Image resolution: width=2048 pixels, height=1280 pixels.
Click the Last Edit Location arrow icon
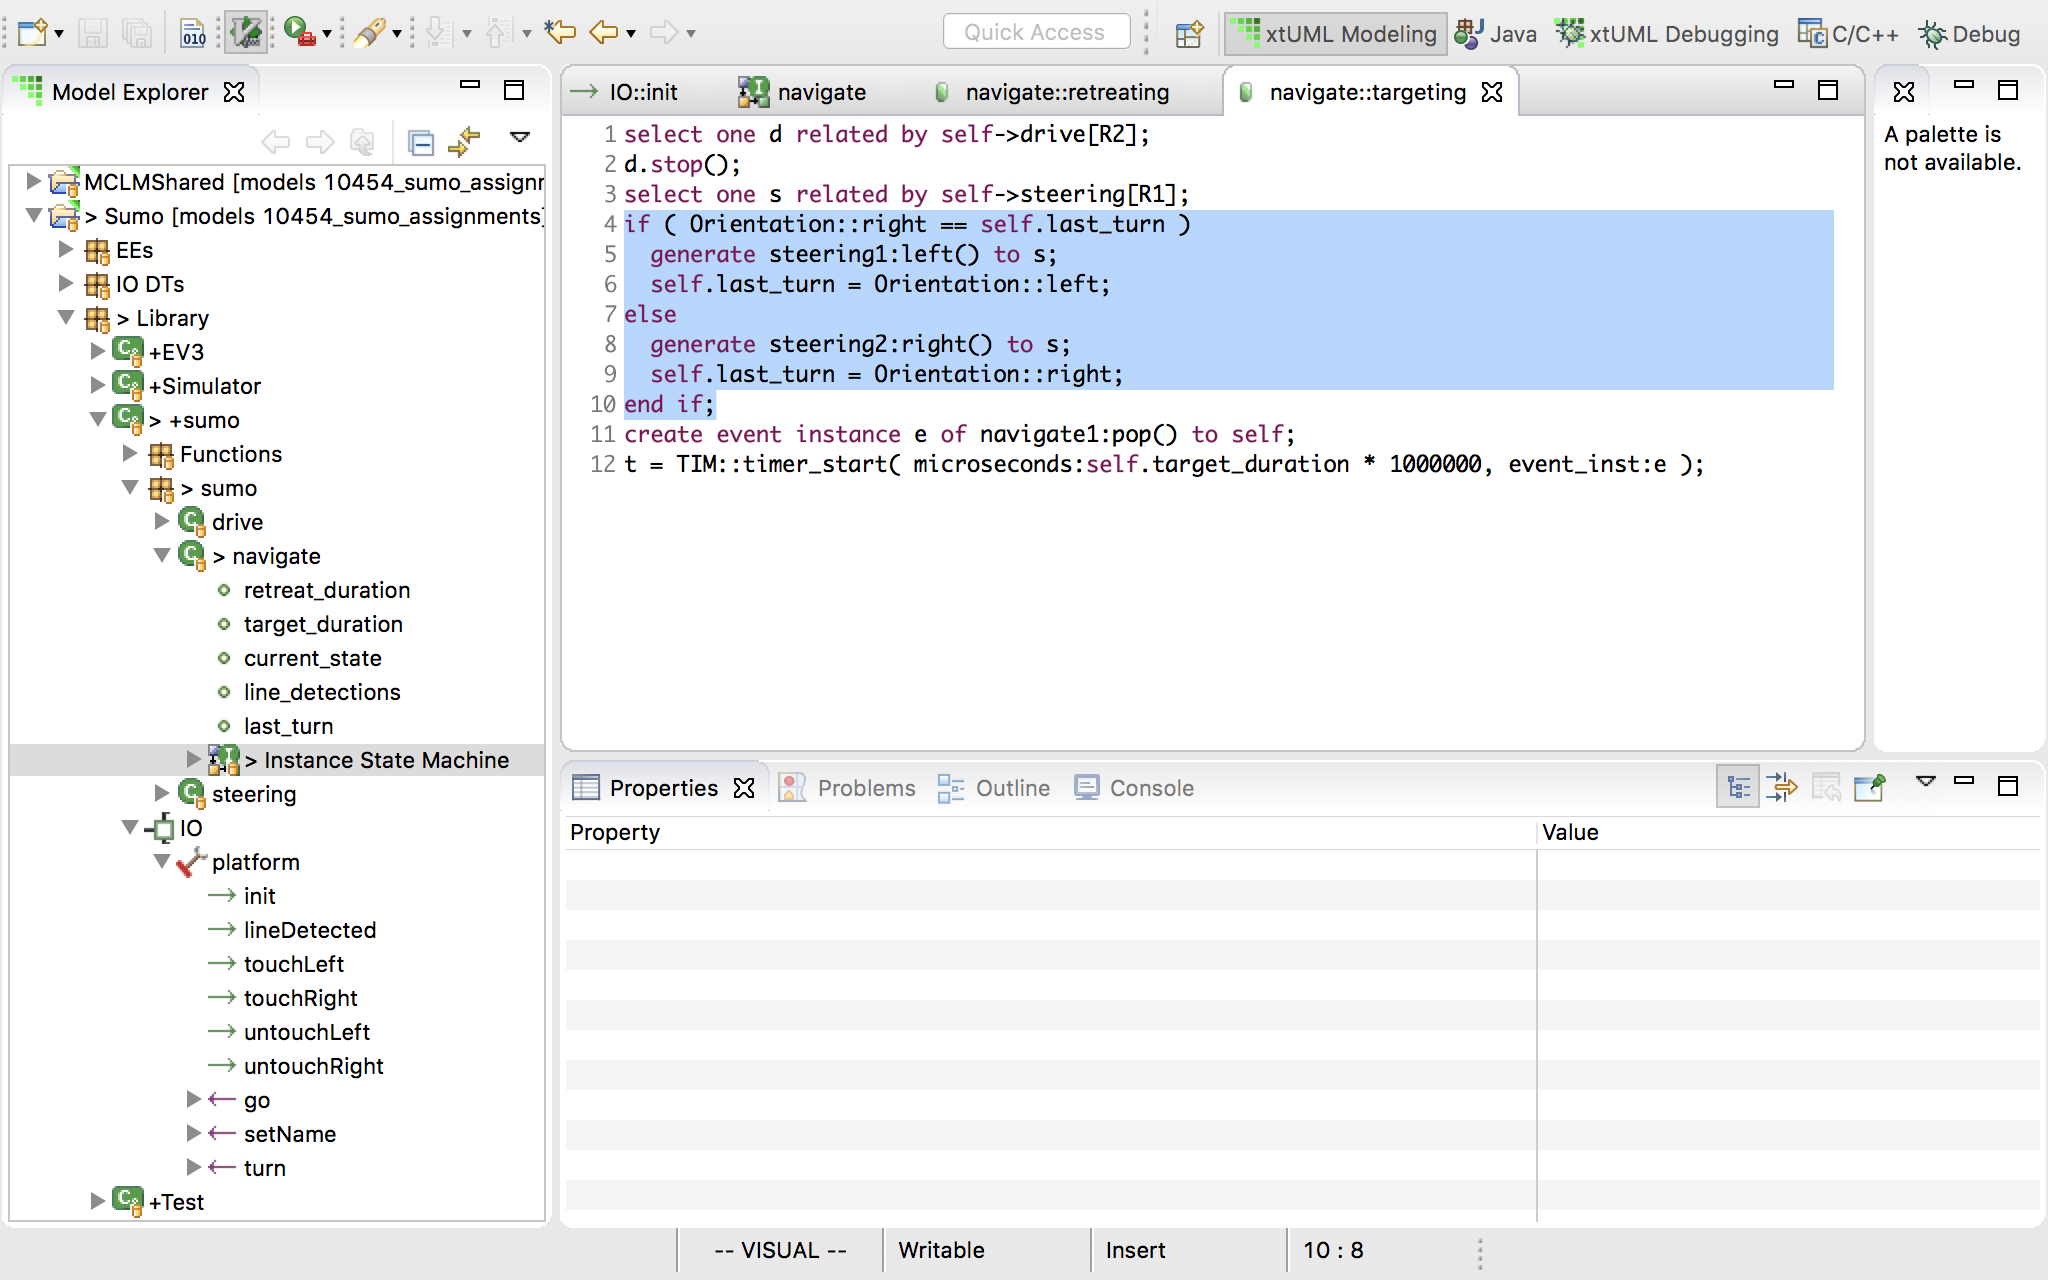point(560,33)
